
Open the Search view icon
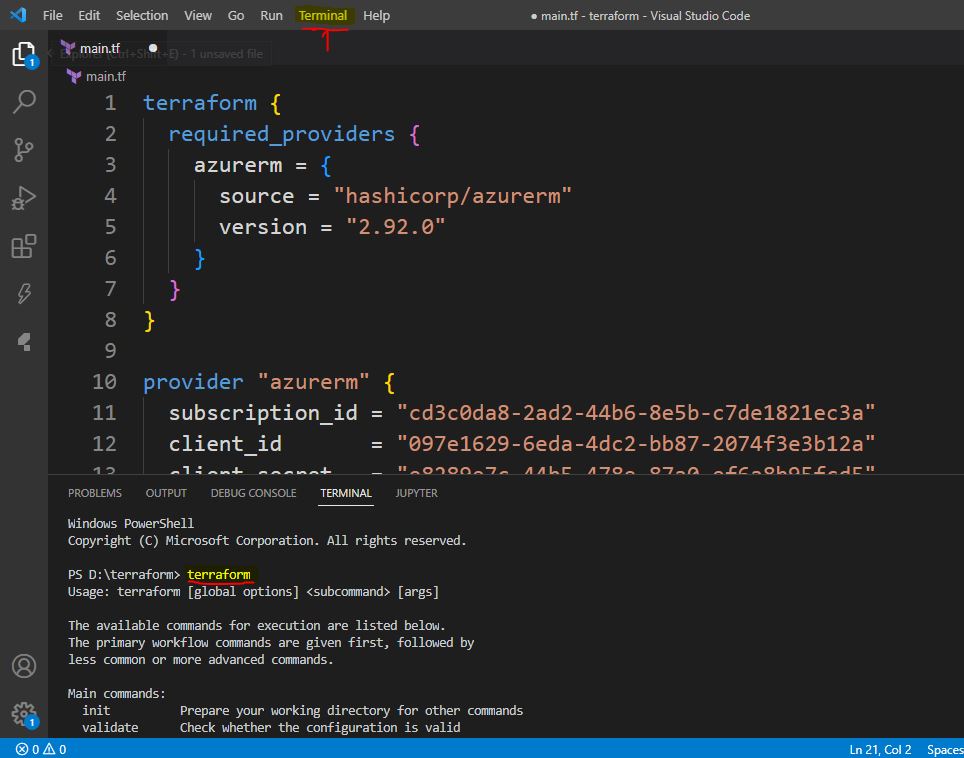click(x=23, y=101)
